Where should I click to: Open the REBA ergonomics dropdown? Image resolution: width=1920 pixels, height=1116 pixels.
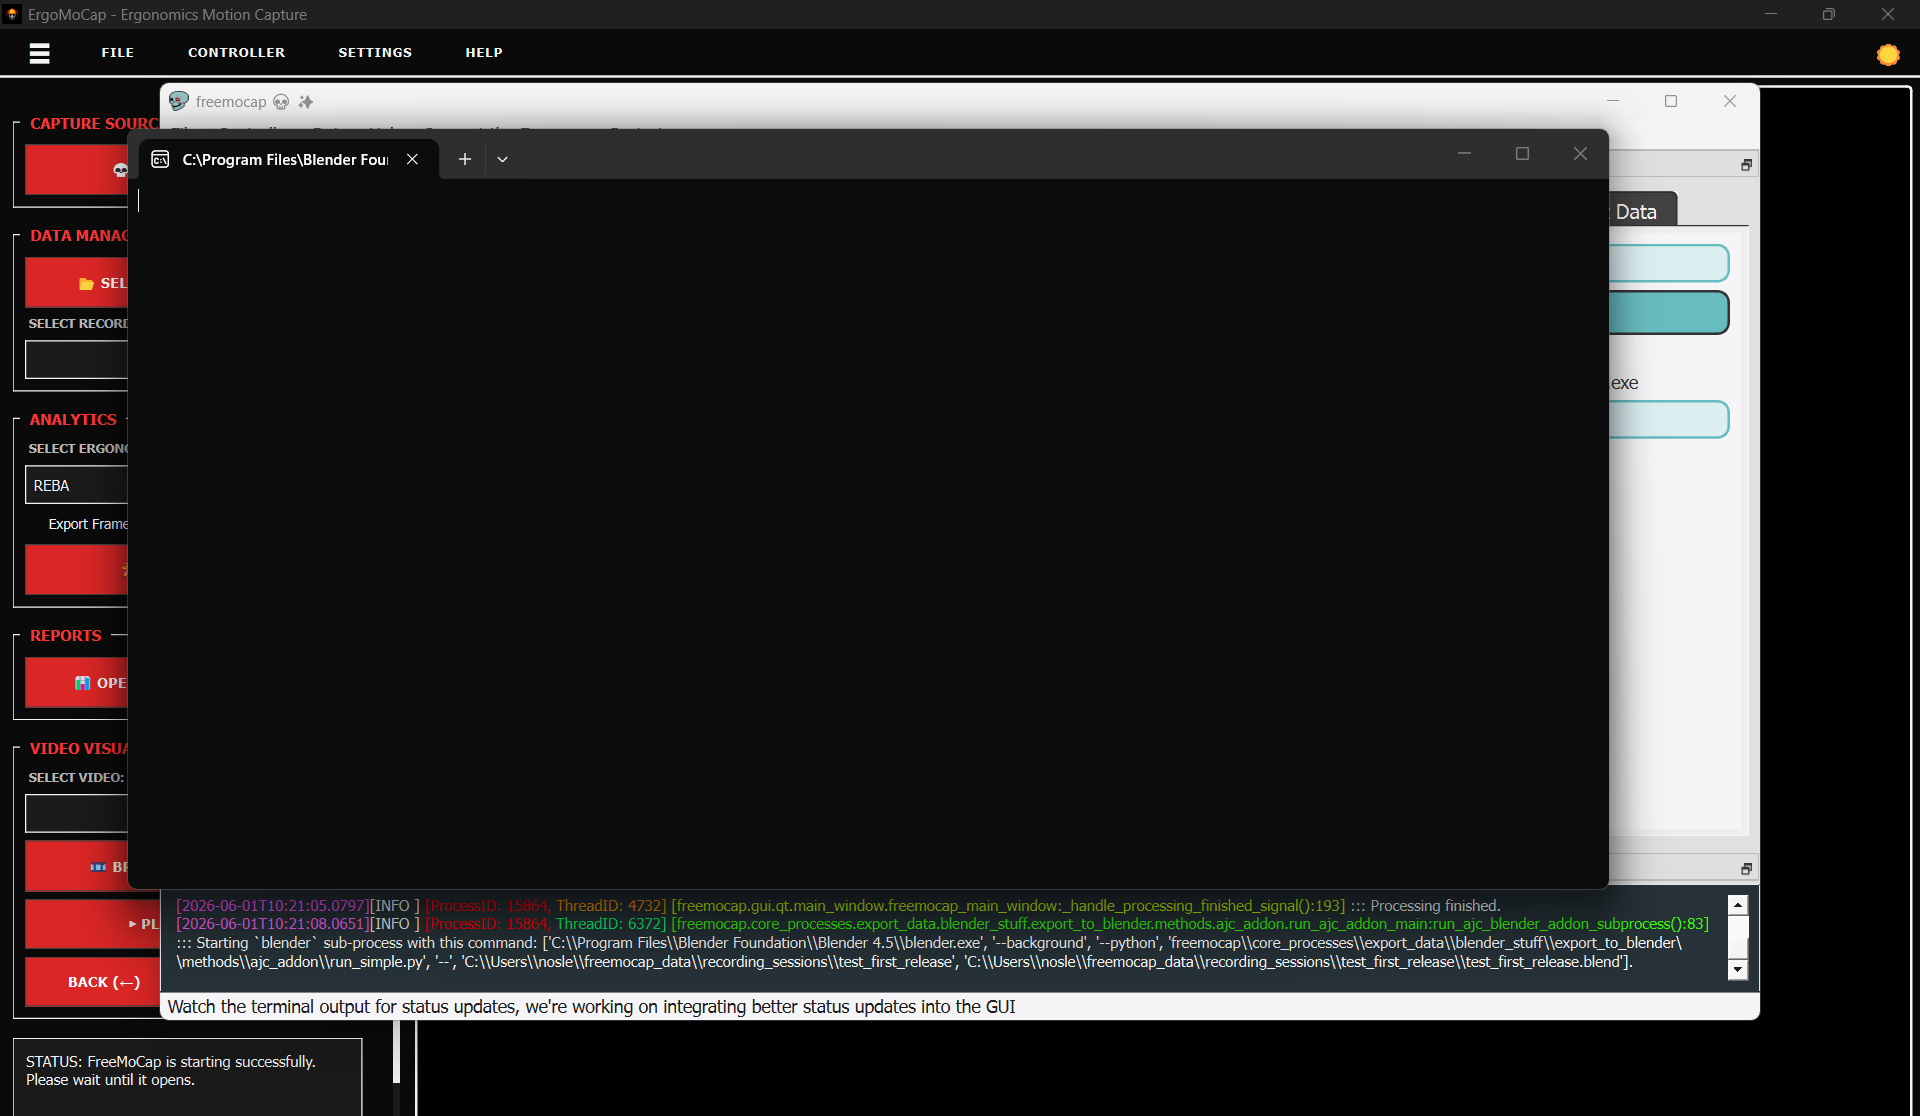pos(77,485)
